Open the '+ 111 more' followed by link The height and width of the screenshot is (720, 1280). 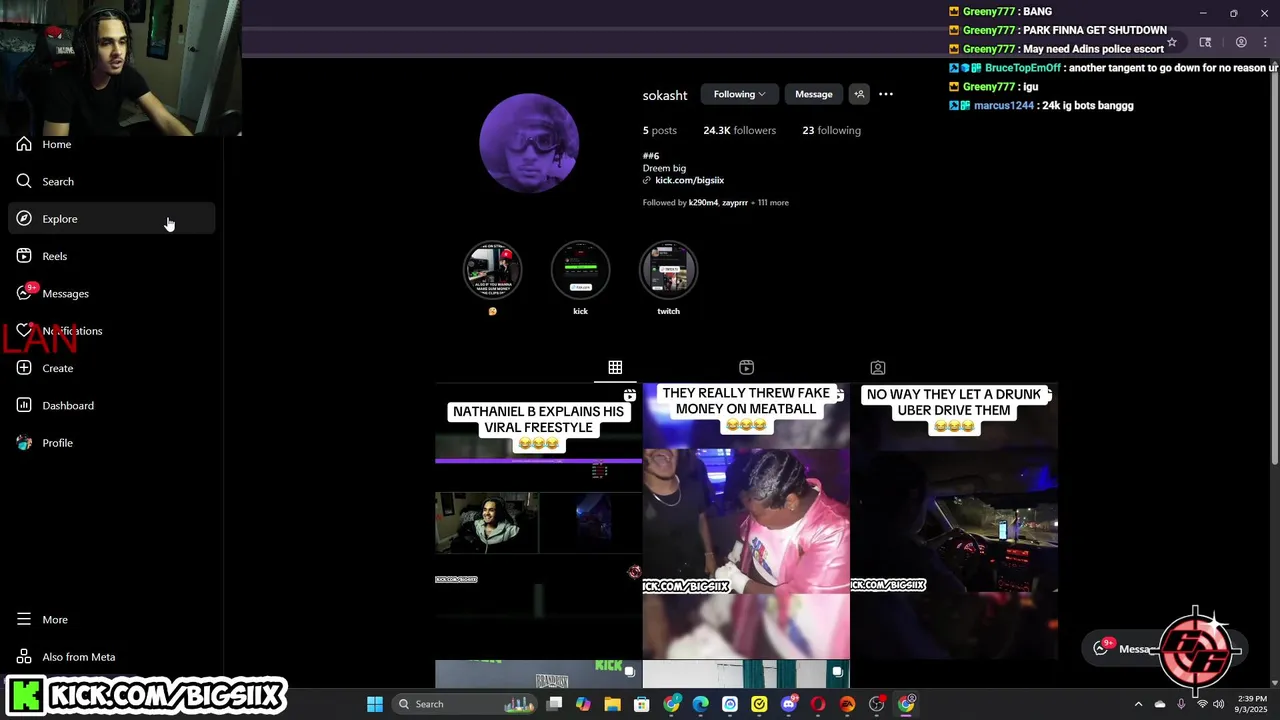[771, 202]
